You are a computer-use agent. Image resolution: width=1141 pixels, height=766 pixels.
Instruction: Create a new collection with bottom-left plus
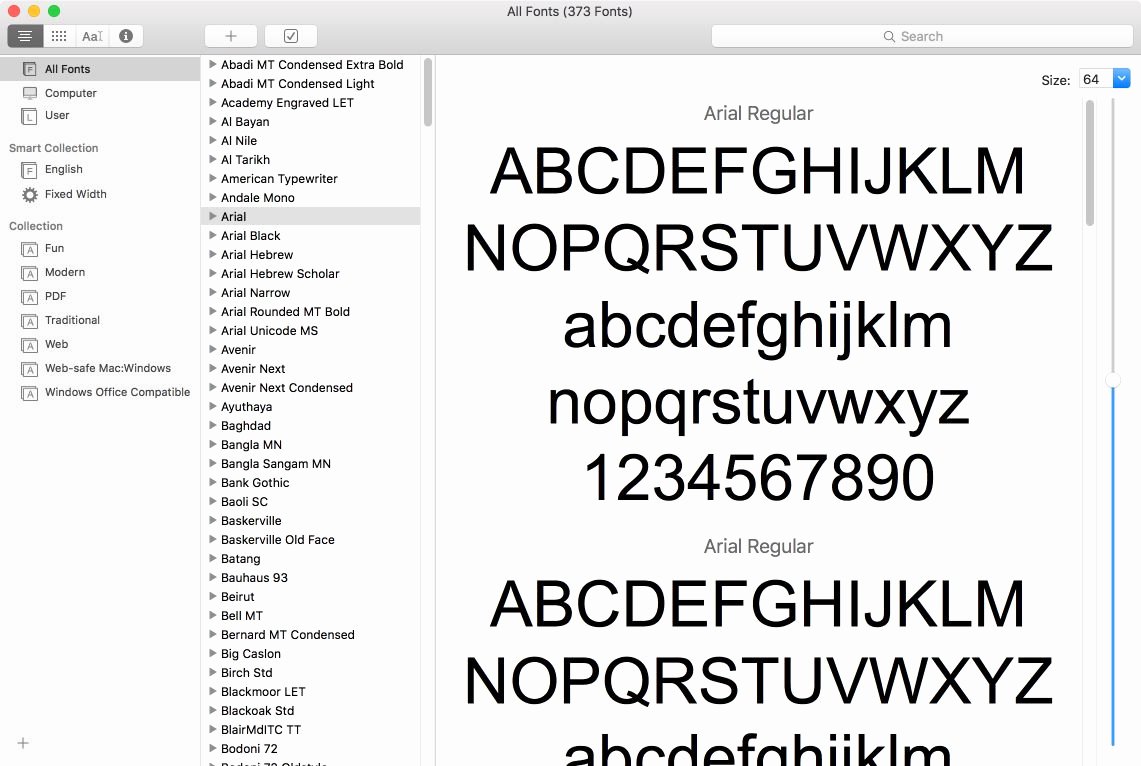(22, 743)
